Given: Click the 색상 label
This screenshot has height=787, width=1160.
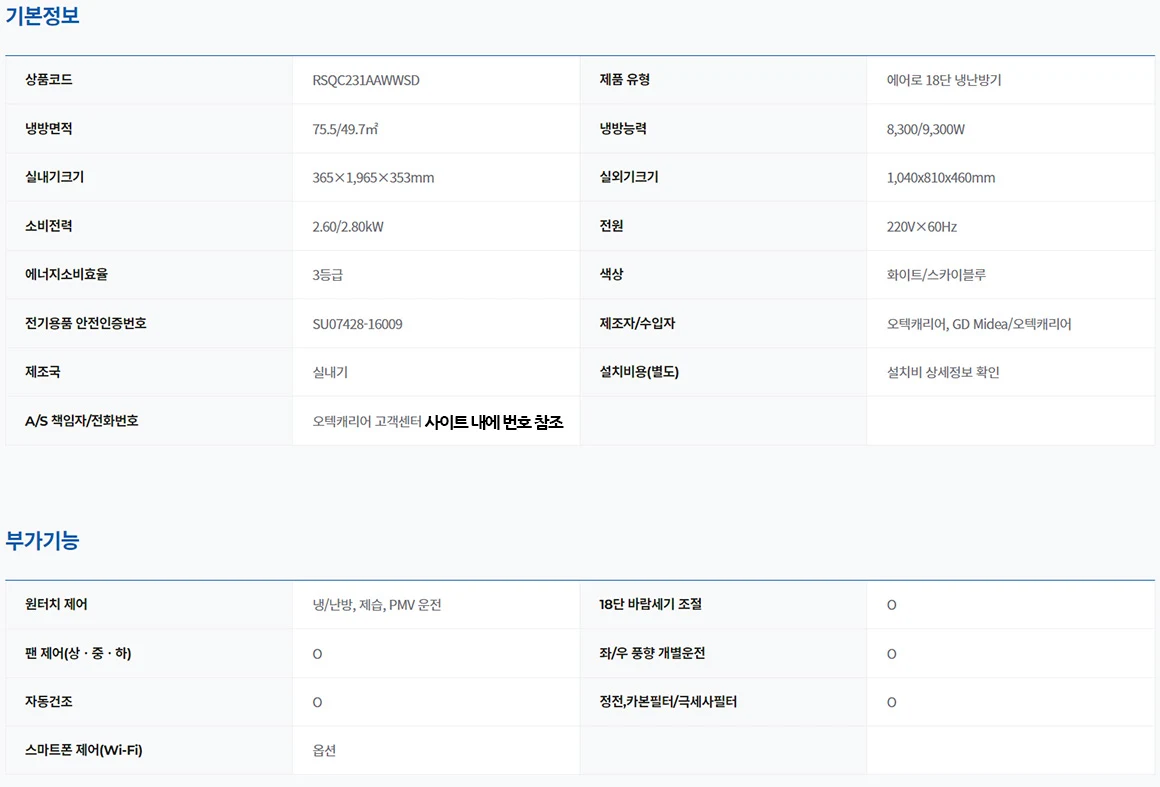Looking at the screenshot, I should pos(611,274).
